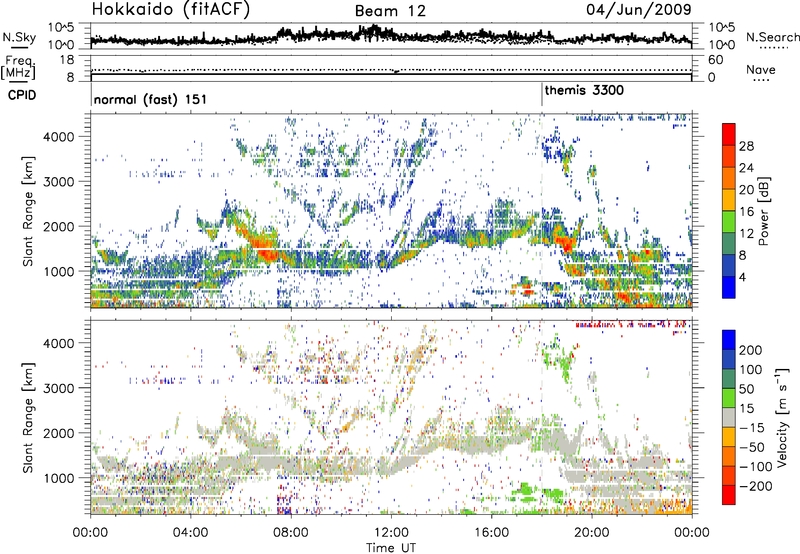Screen dimensions: 800x554
Task: Click the 'themis 3300' CPID text
Action: point(584,91)
